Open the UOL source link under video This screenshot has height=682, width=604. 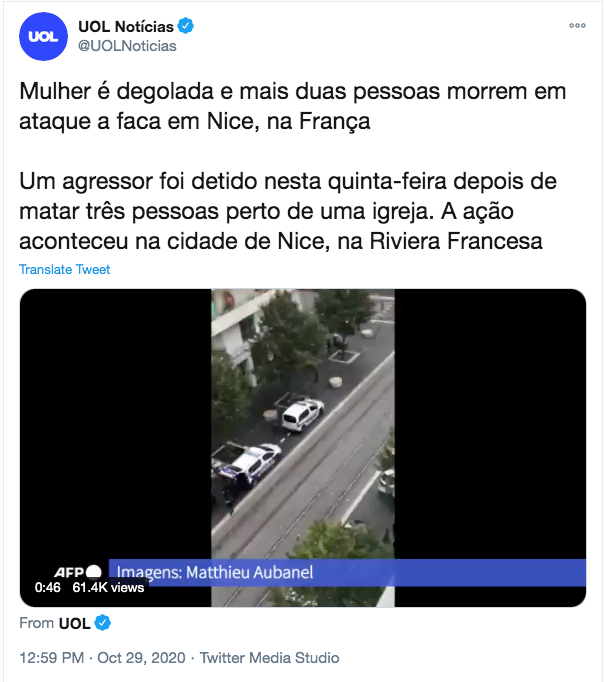74,623
